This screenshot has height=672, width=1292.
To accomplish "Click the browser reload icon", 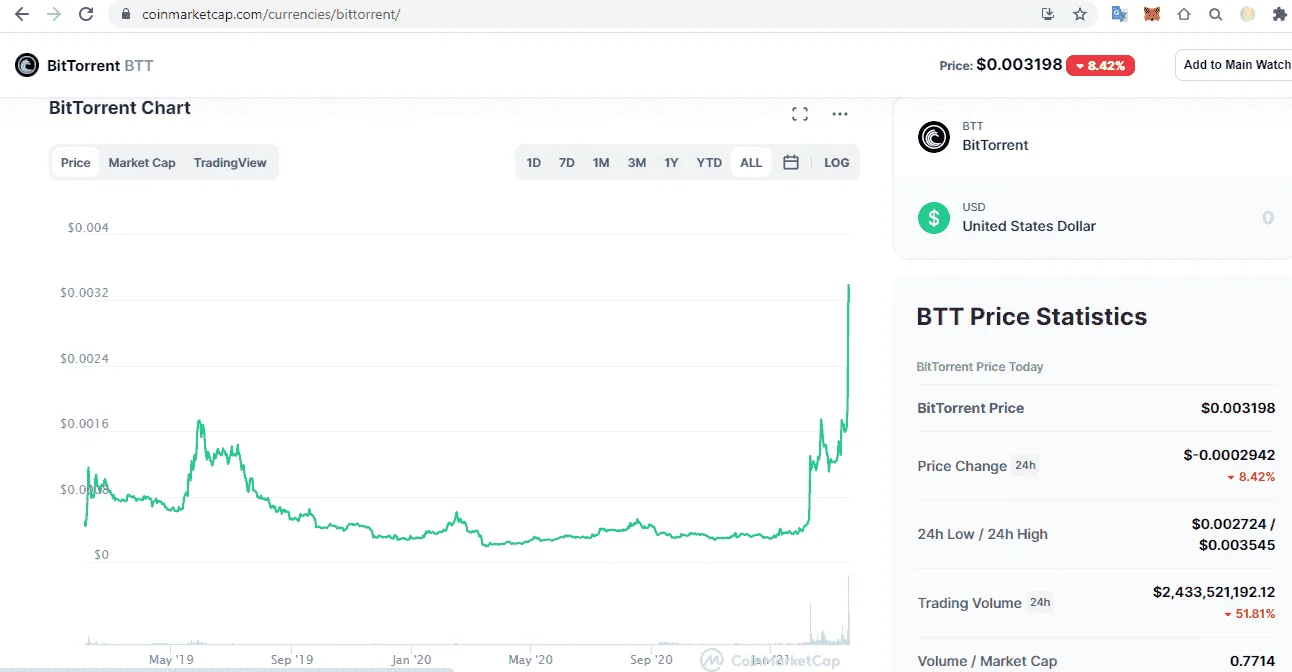I will tap(86, 14).
